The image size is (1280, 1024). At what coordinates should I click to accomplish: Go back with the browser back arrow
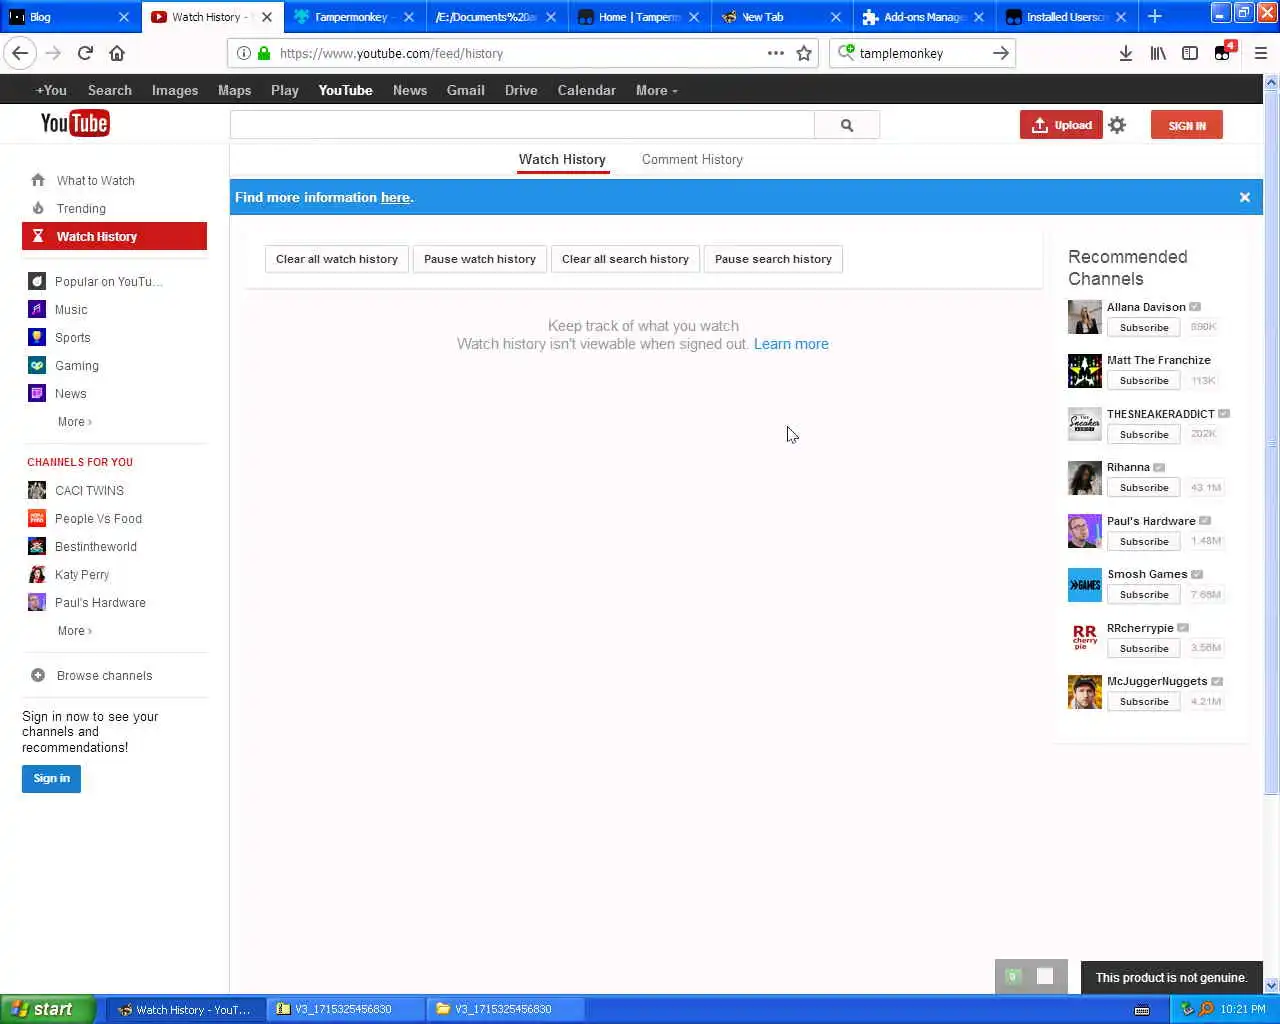[x=20, y=53]
